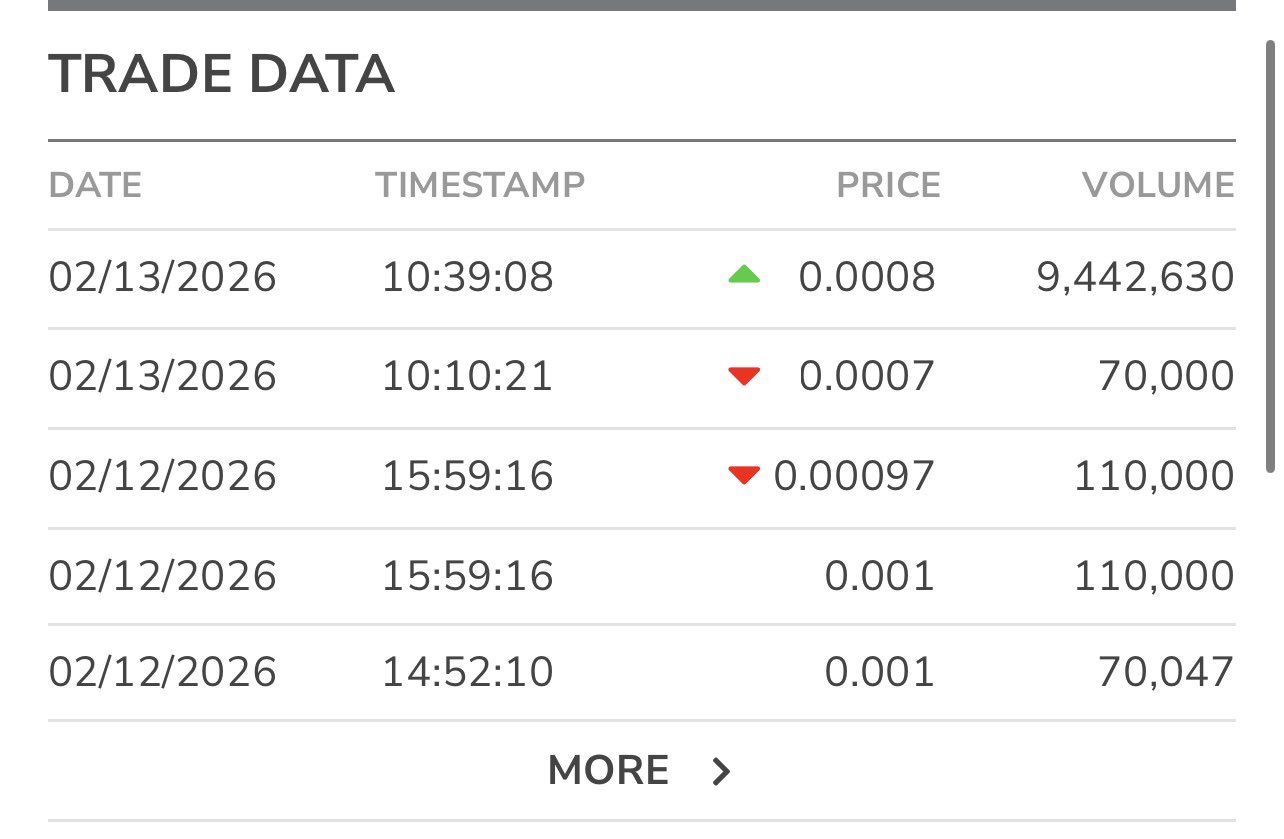Viewport: 1284px width, 839px height.
Task: Click the TIMESTAMP column header
Action: pyautogui.click(x=480, y=185)
